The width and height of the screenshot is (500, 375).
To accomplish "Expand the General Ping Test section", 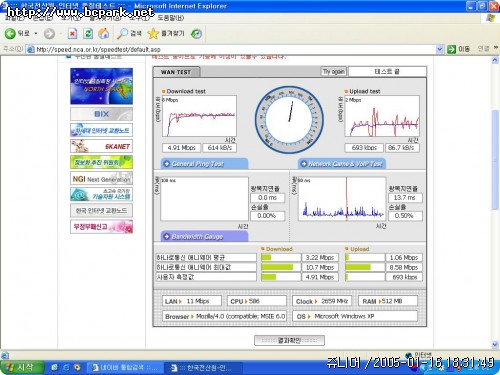I will [x=204, y=164].
